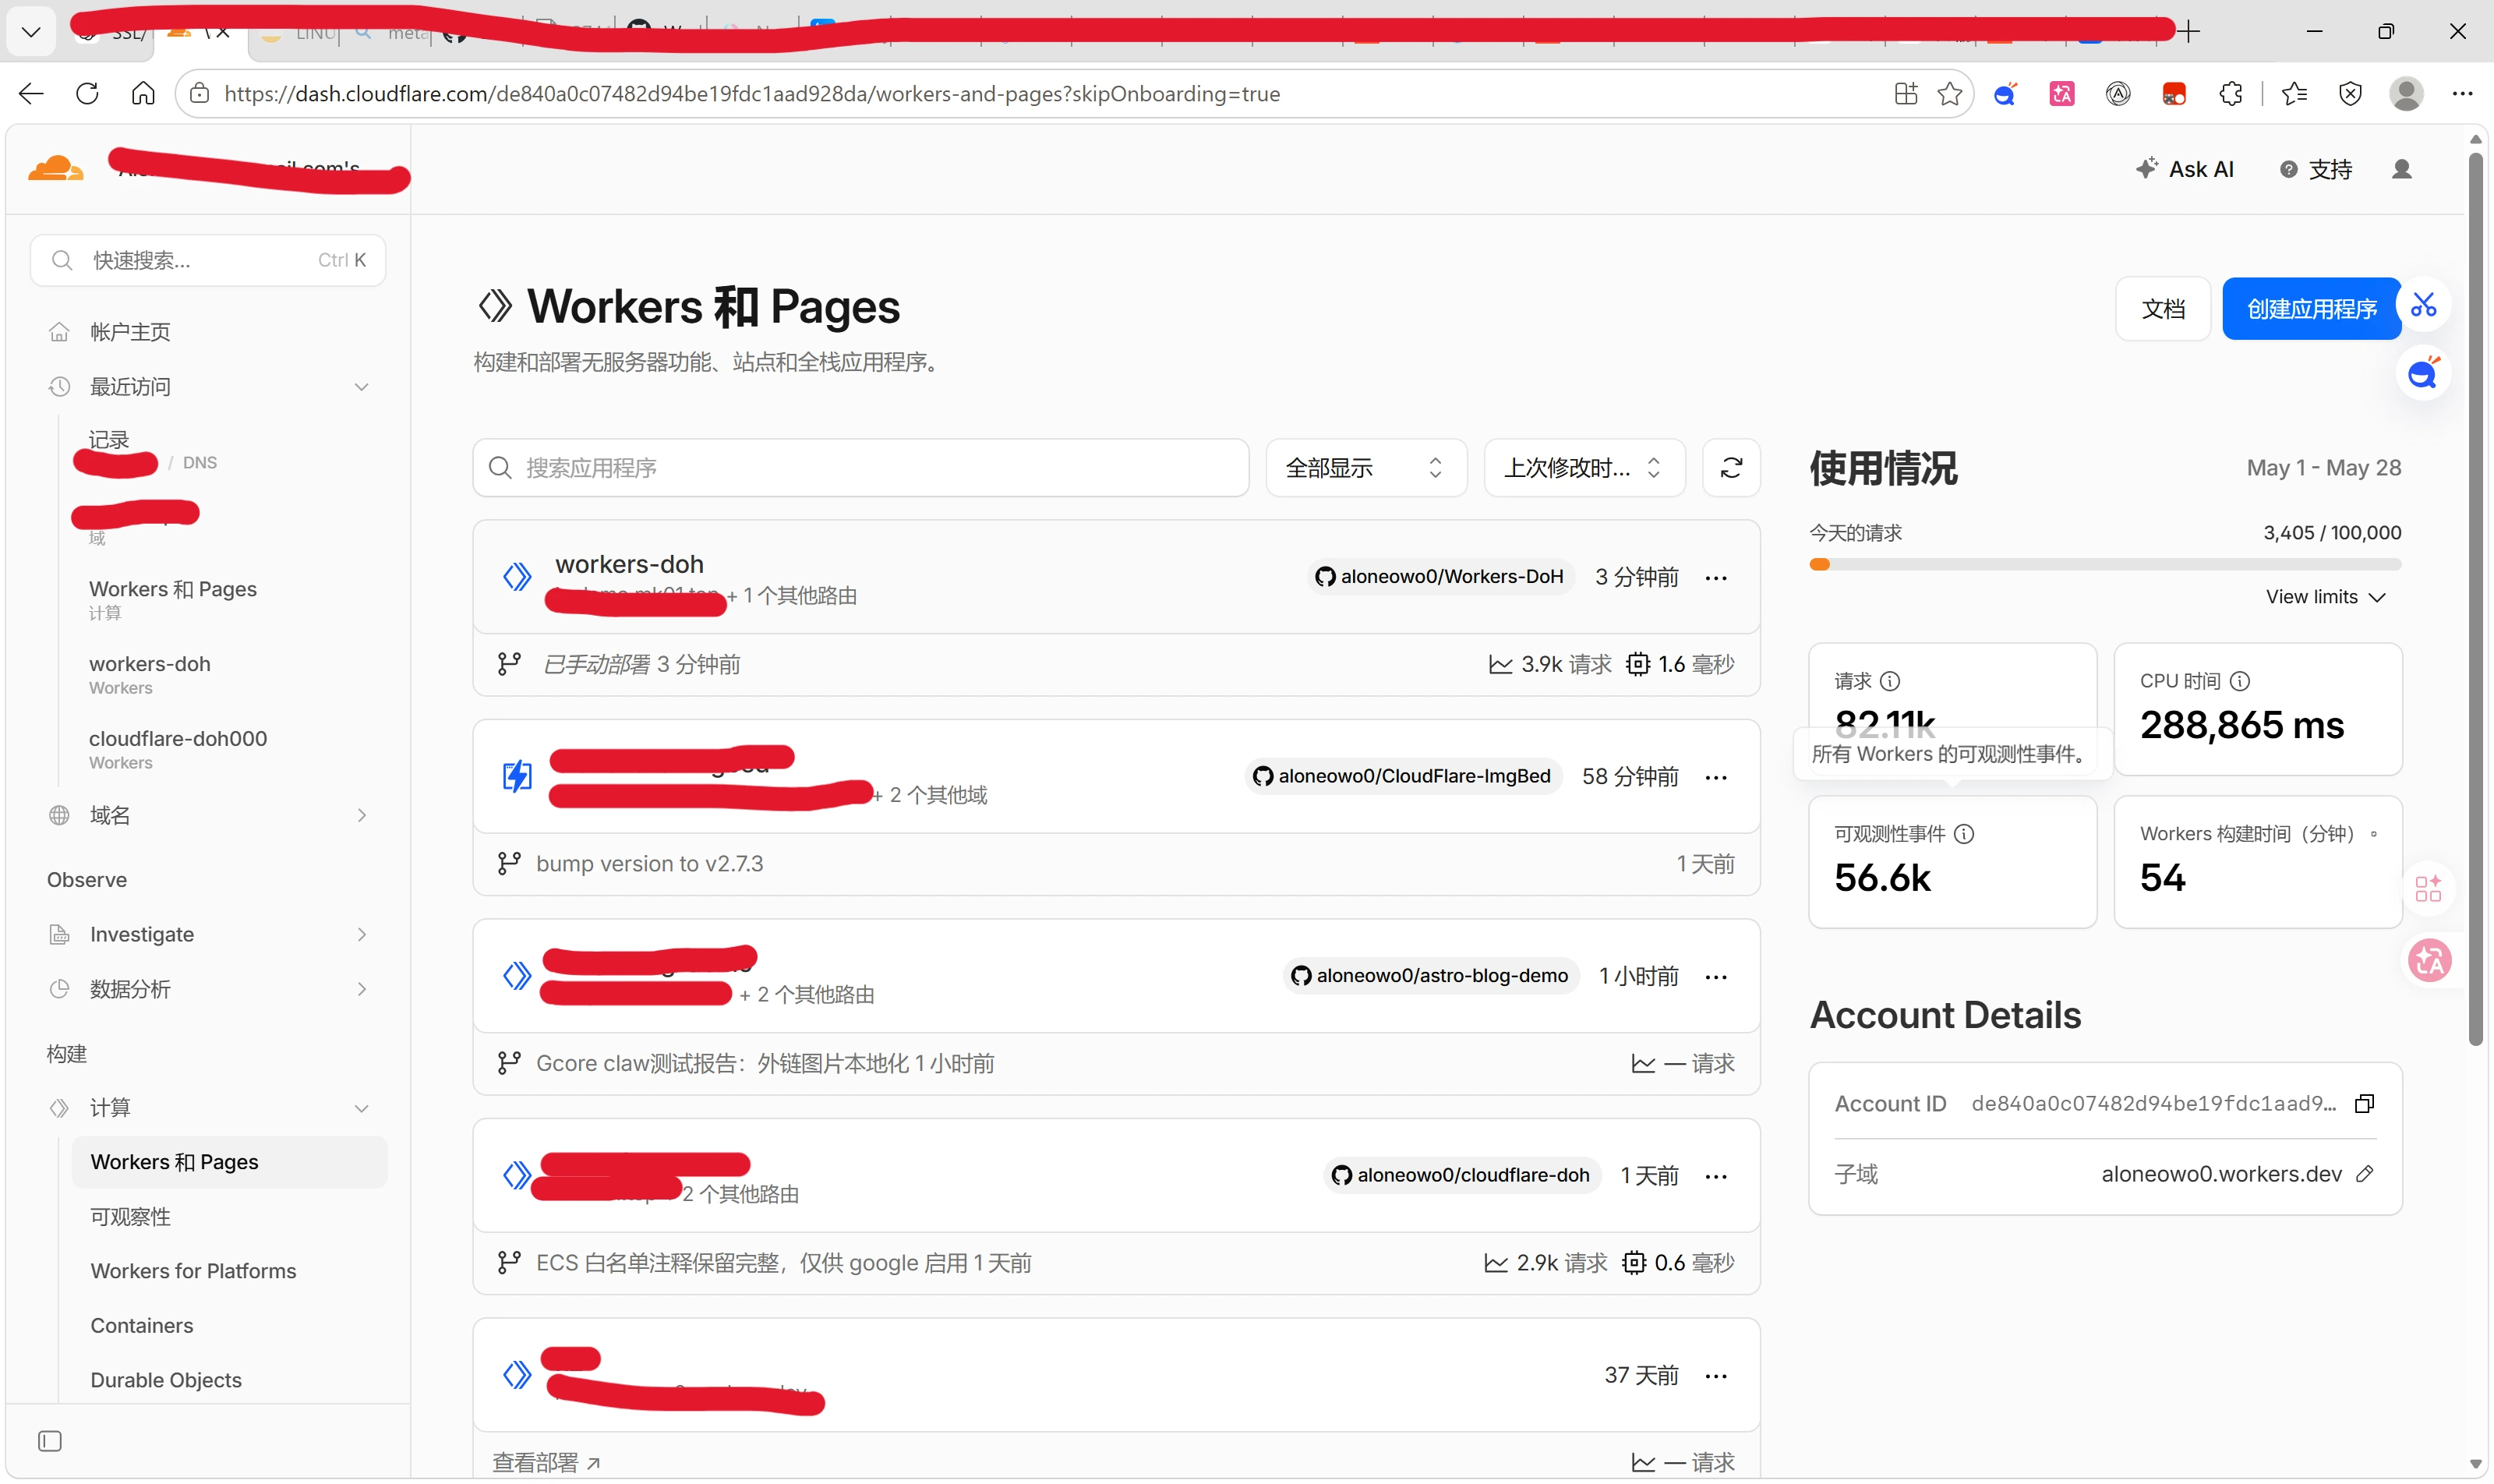Show info about CPU 时间 metric
Screen dimensions: 2494x1484
pyautogui.click(x=2239, y=681)
